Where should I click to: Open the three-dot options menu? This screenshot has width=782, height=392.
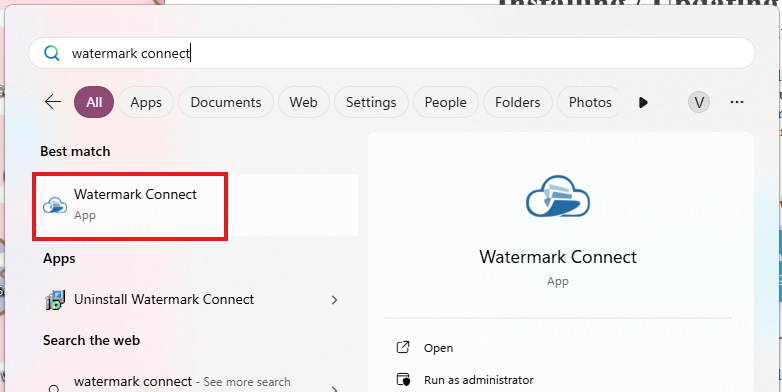737,102
